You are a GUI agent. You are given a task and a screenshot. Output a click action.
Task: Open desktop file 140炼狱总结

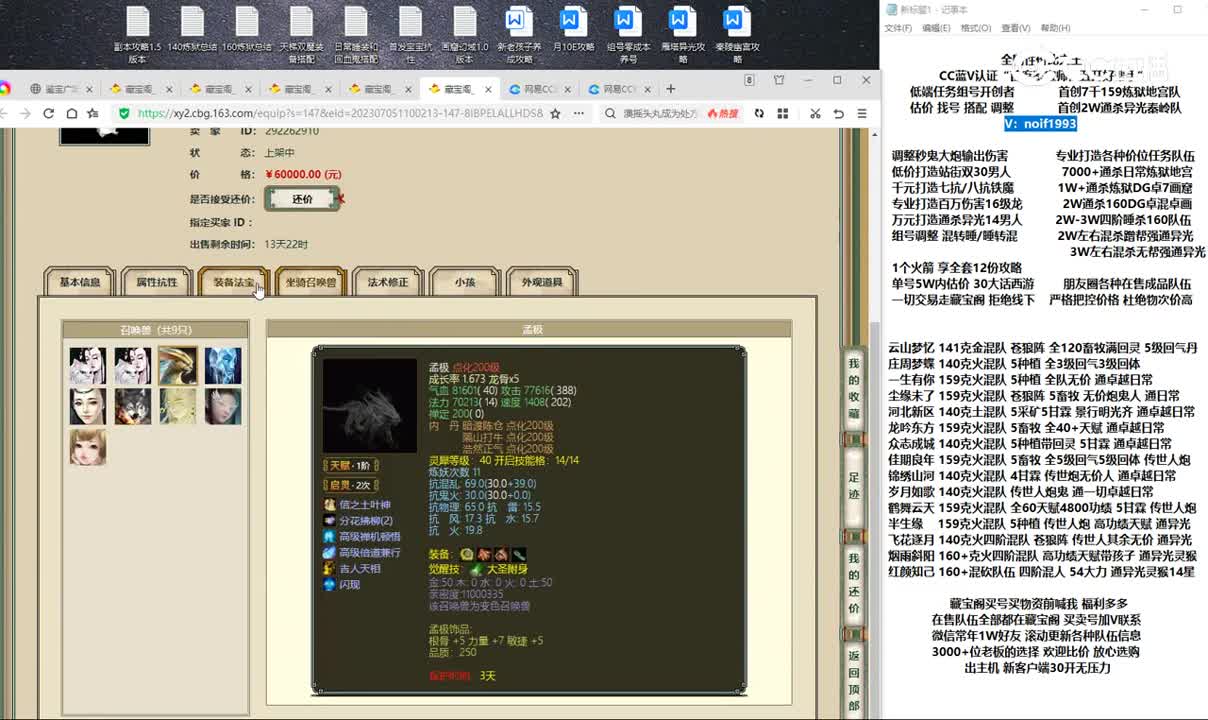coord(192,29)
